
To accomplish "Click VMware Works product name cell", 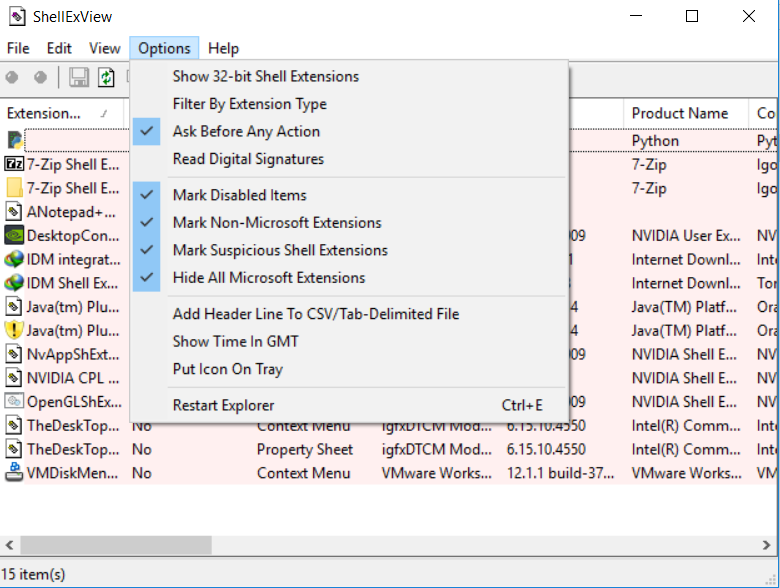I will coord(686,473).
